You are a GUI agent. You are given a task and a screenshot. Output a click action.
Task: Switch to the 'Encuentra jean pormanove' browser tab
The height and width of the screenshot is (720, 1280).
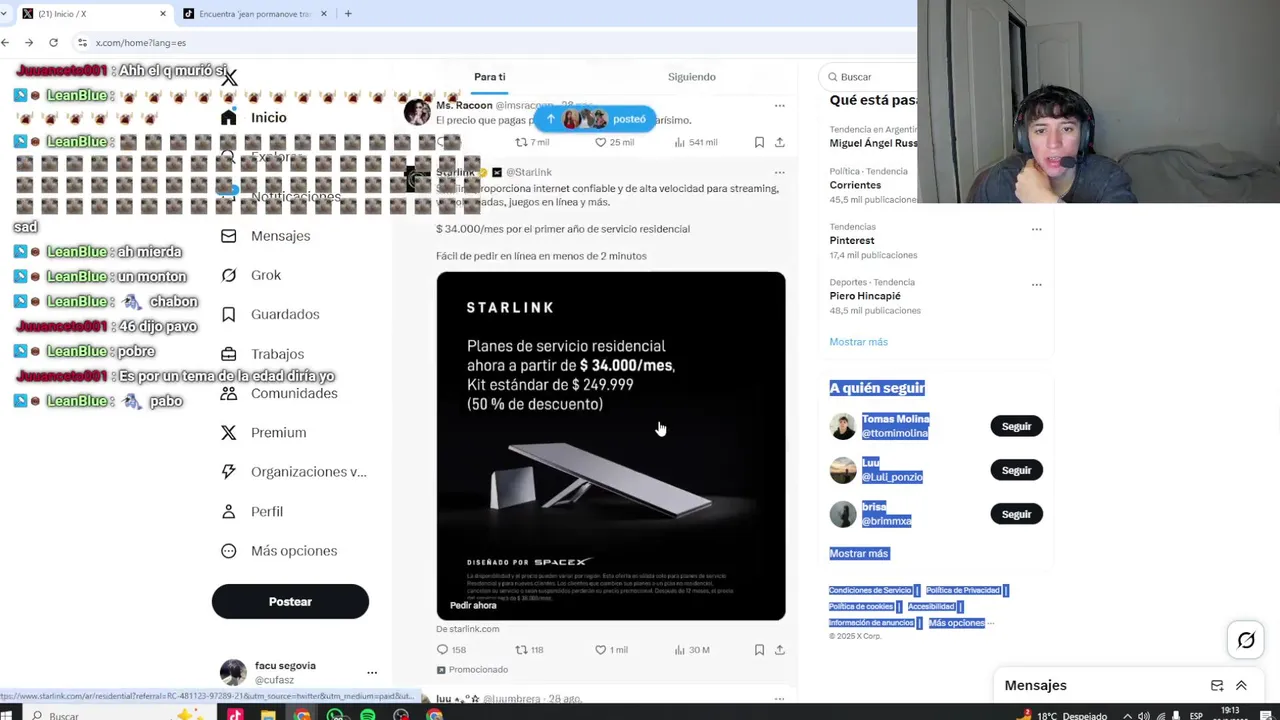[x=255, y=14]
